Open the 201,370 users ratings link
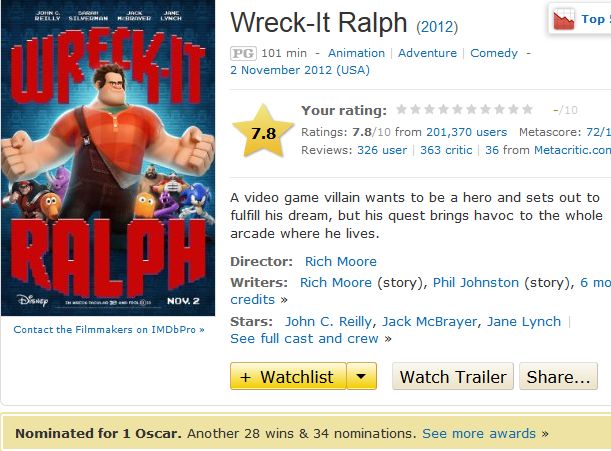Screen dimensions: 611x451 pos(466,132)
